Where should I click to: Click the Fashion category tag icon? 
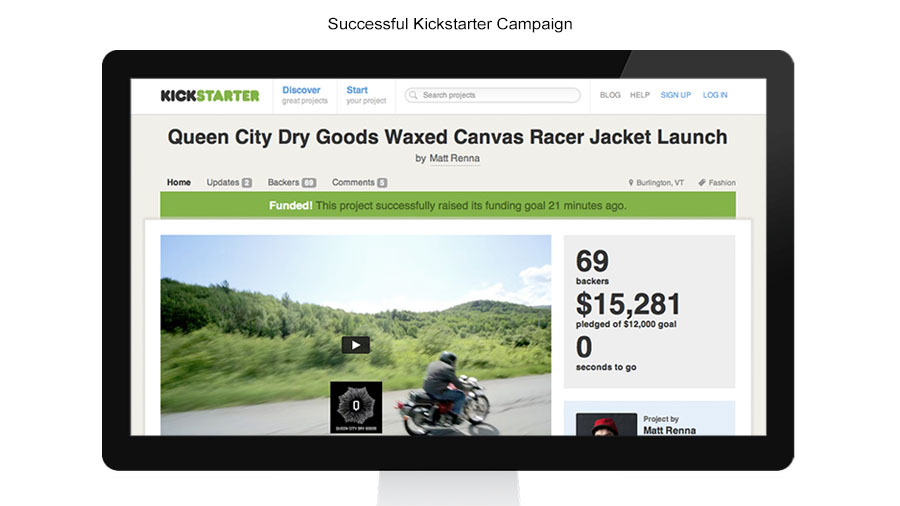tap(701, 182)
